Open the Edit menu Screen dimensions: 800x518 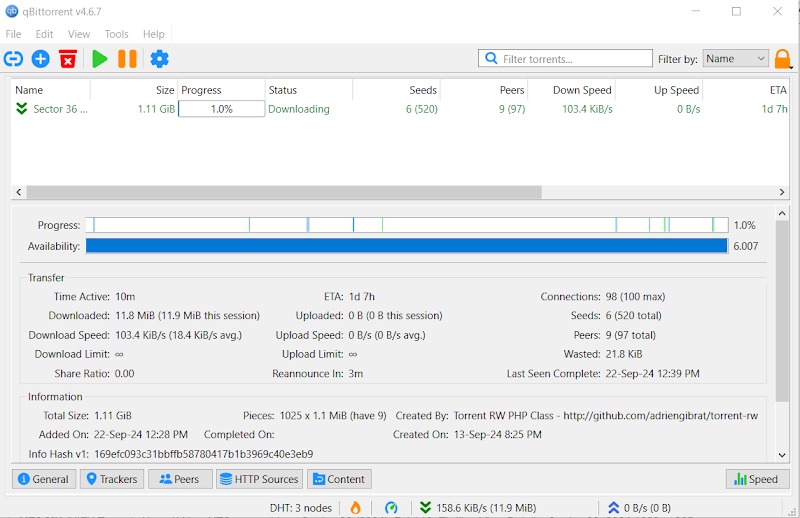[44, 34]
